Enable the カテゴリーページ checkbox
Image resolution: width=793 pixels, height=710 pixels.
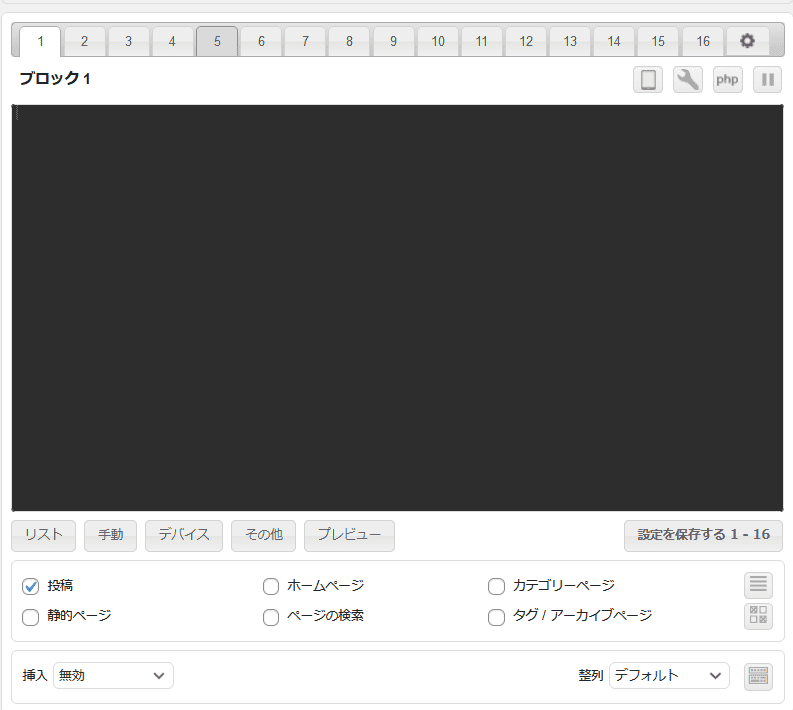pyautogui.click(x=496, y=586)
